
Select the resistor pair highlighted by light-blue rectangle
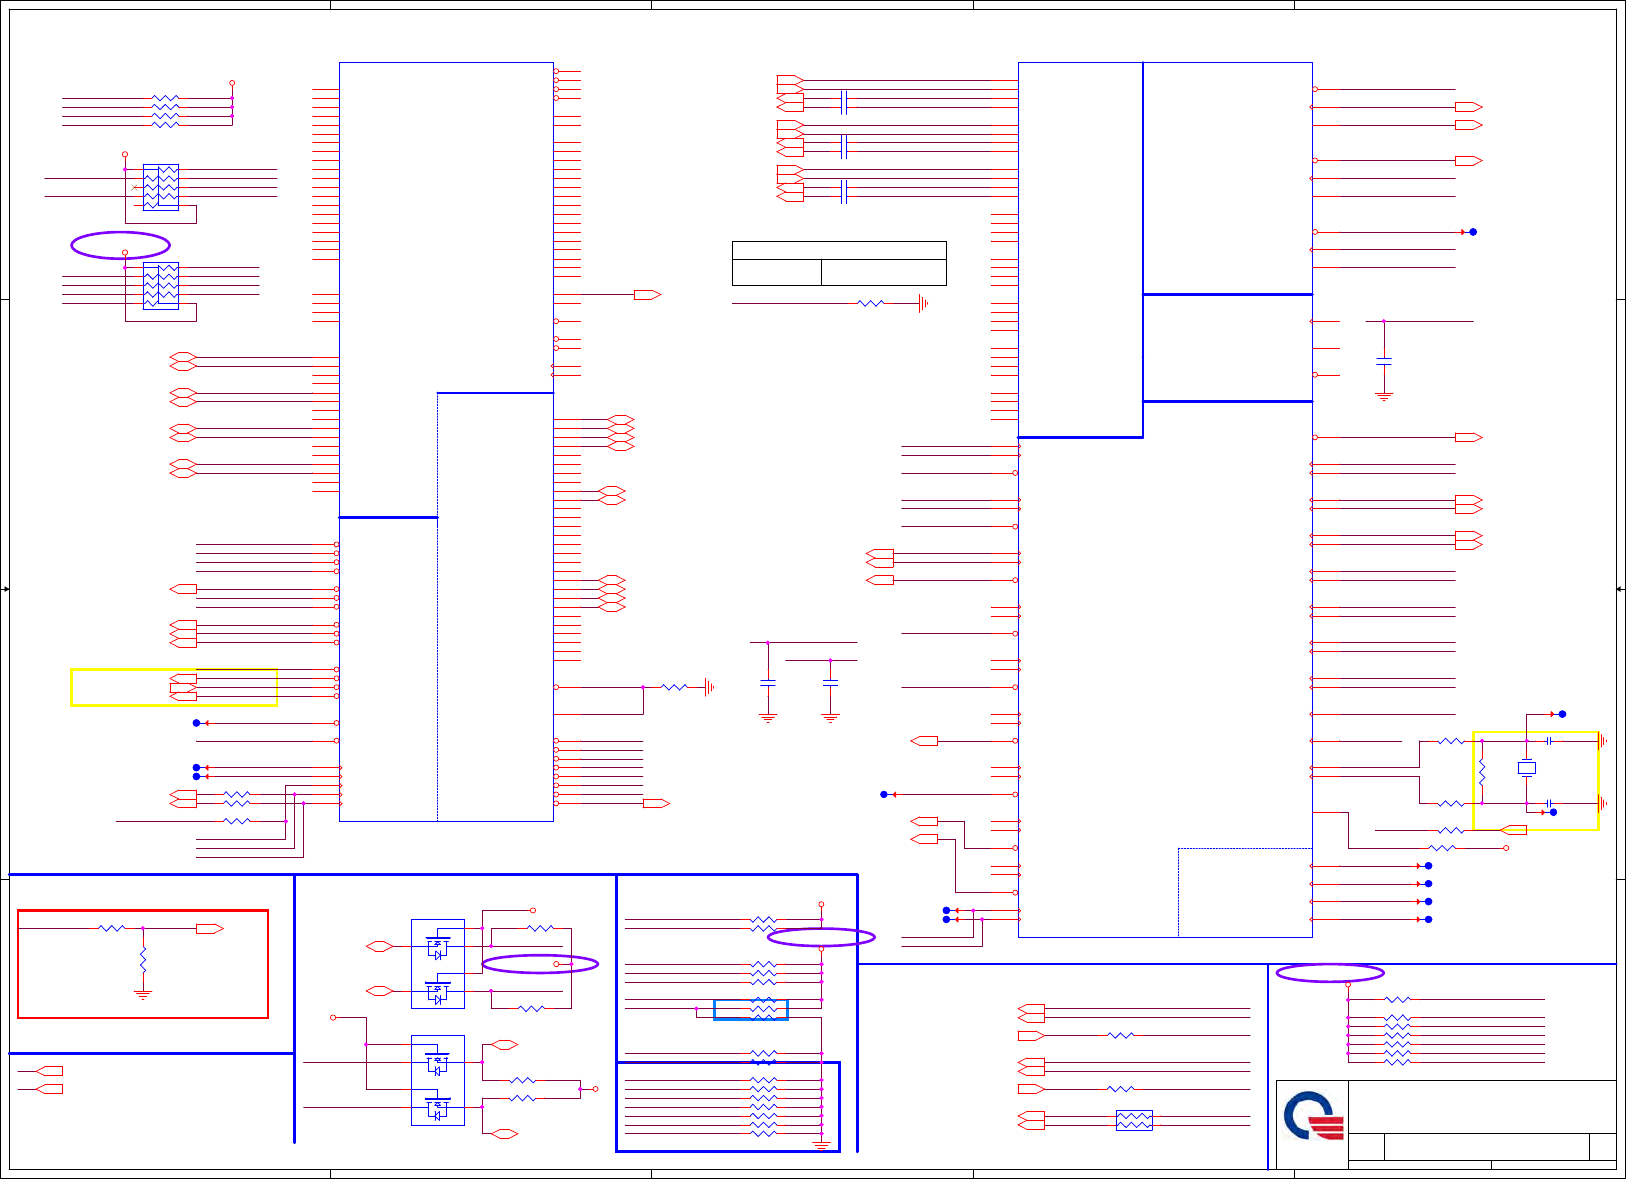click(x=751, y=1010)
